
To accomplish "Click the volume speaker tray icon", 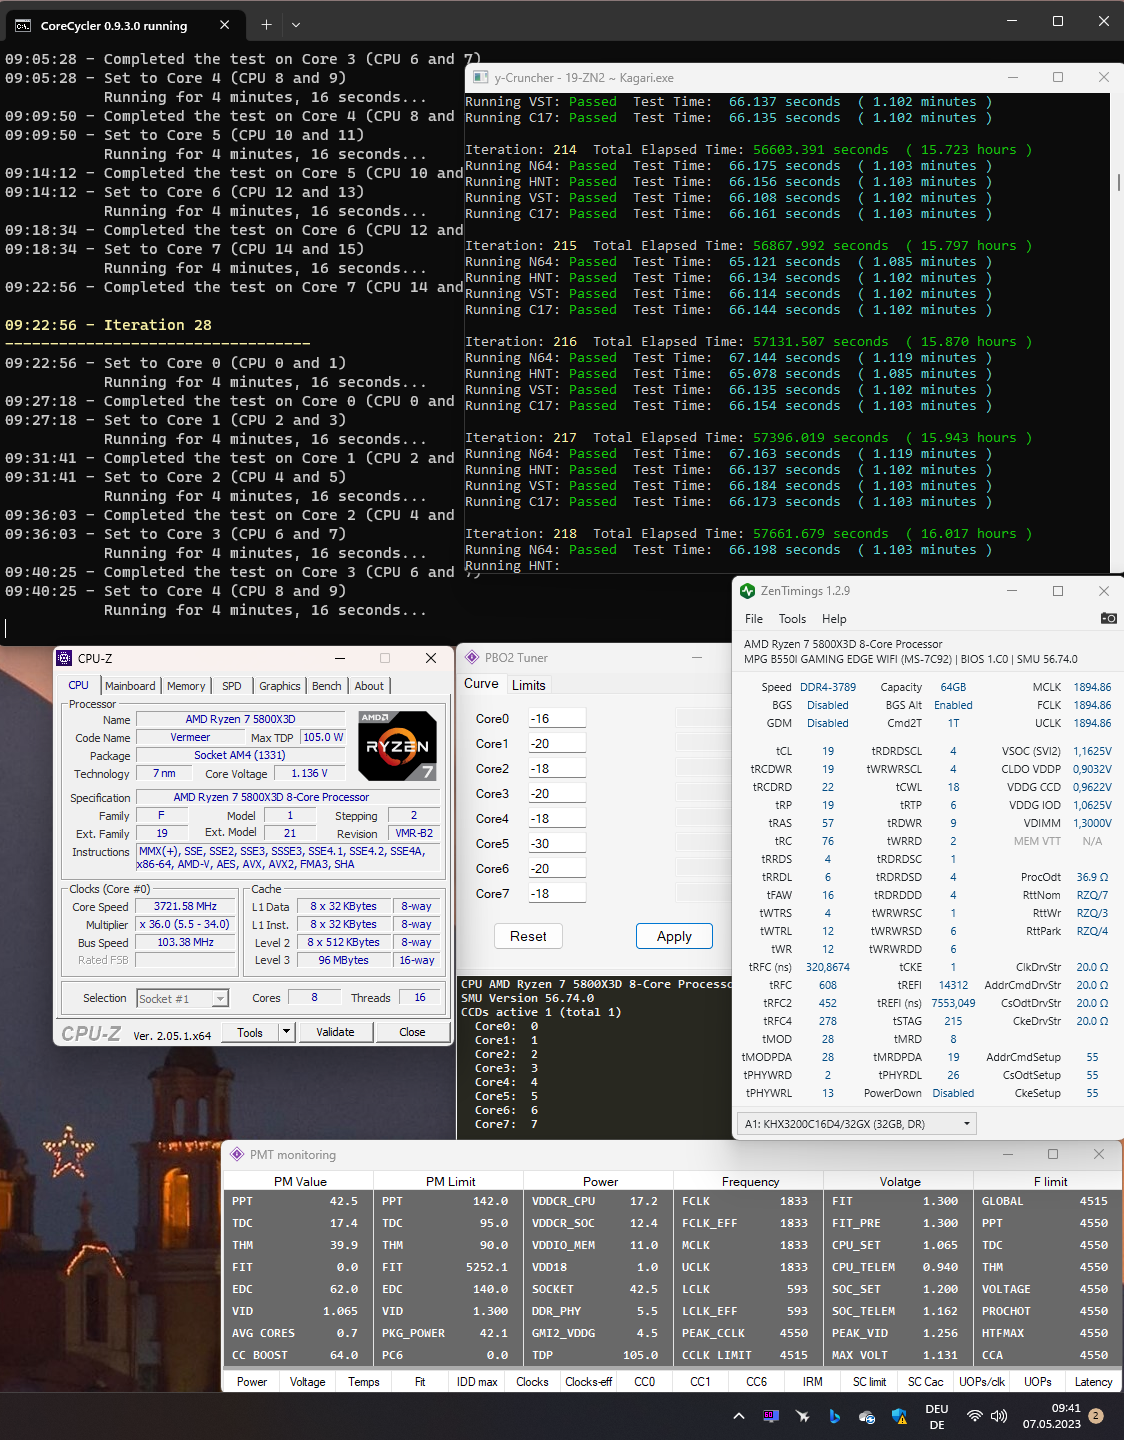I will [998, 1416].
